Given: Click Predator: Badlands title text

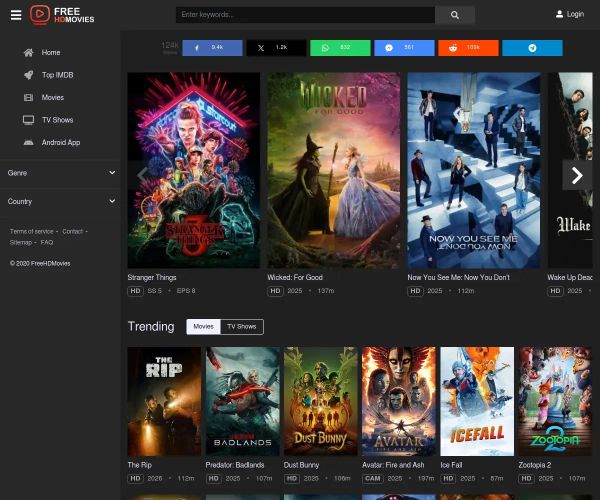Looking at the screenshot, I should [235, 465].
